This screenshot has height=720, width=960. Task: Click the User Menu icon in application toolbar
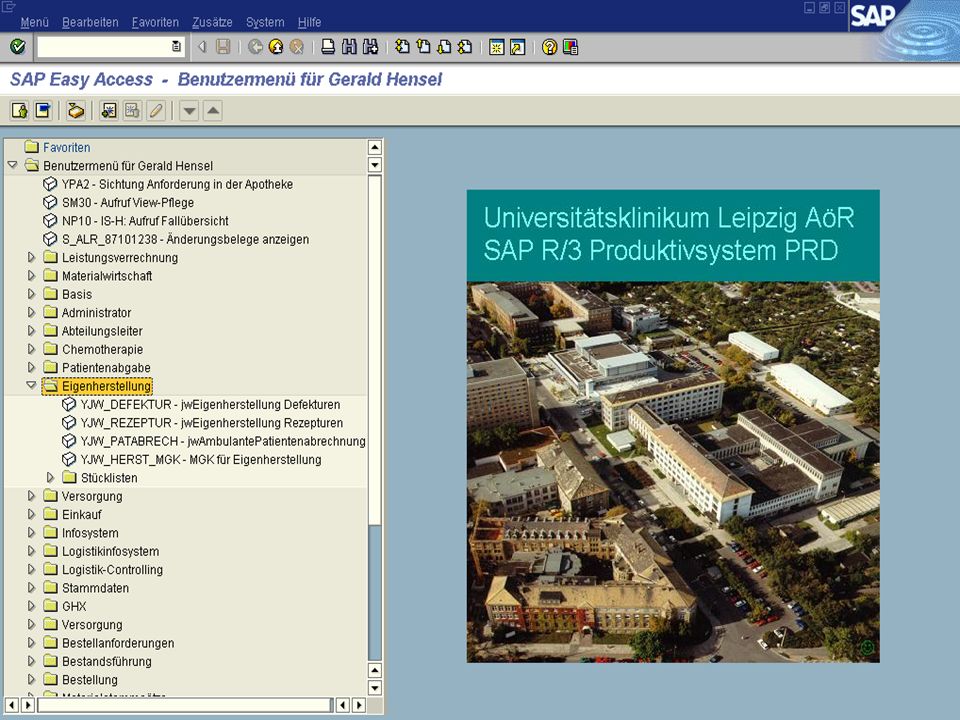(20, 111)
